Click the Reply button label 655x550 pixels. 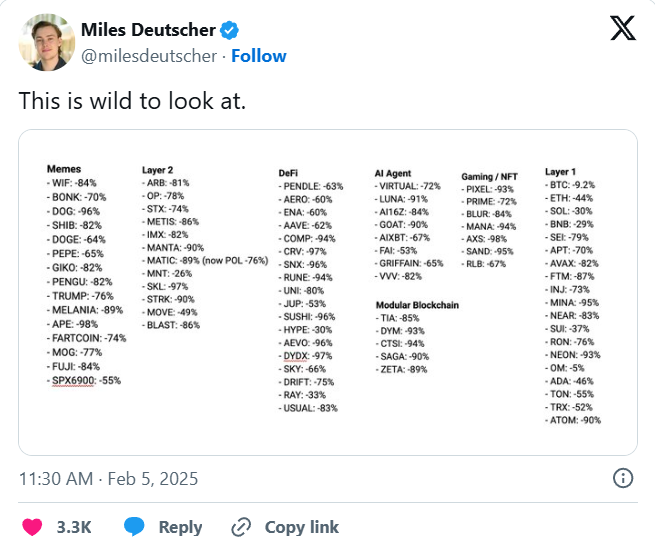(x=180, y=527)
